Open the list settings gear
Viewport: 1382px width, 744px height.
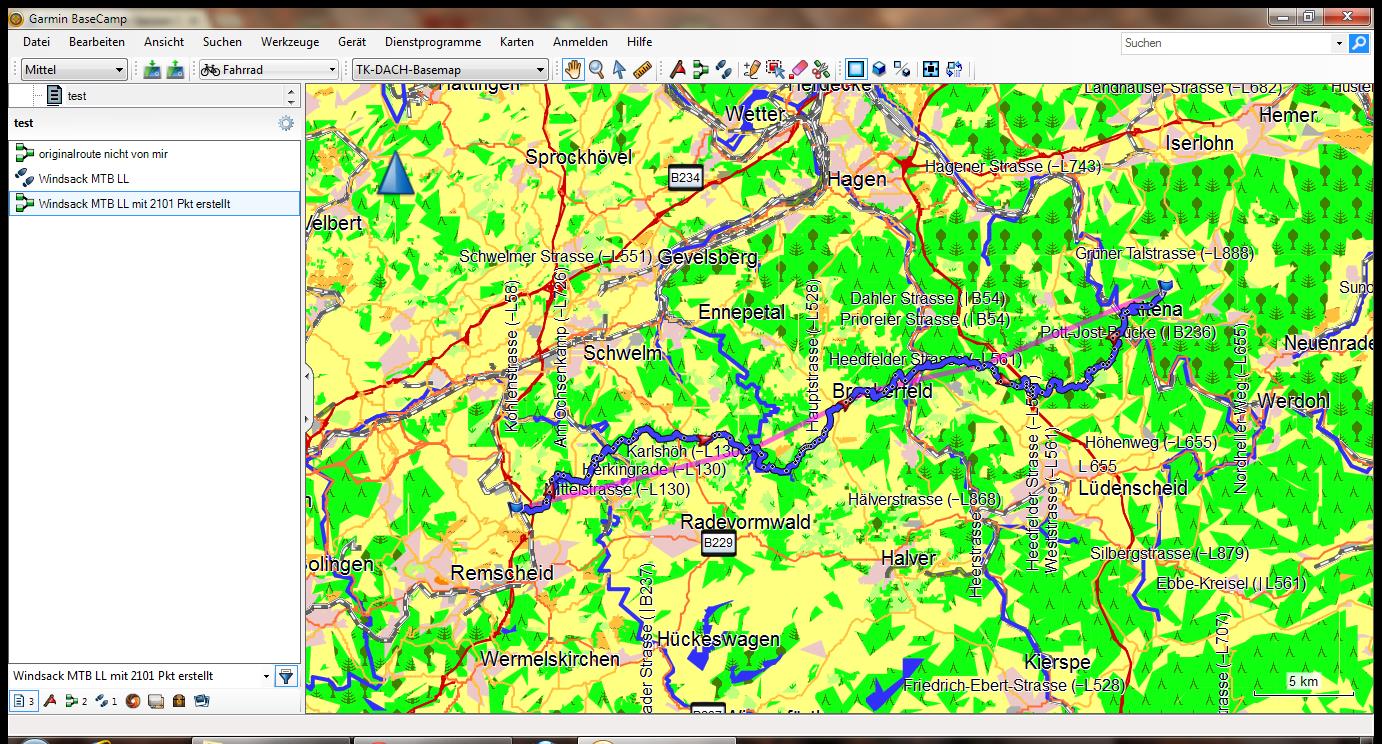point(286,123)
